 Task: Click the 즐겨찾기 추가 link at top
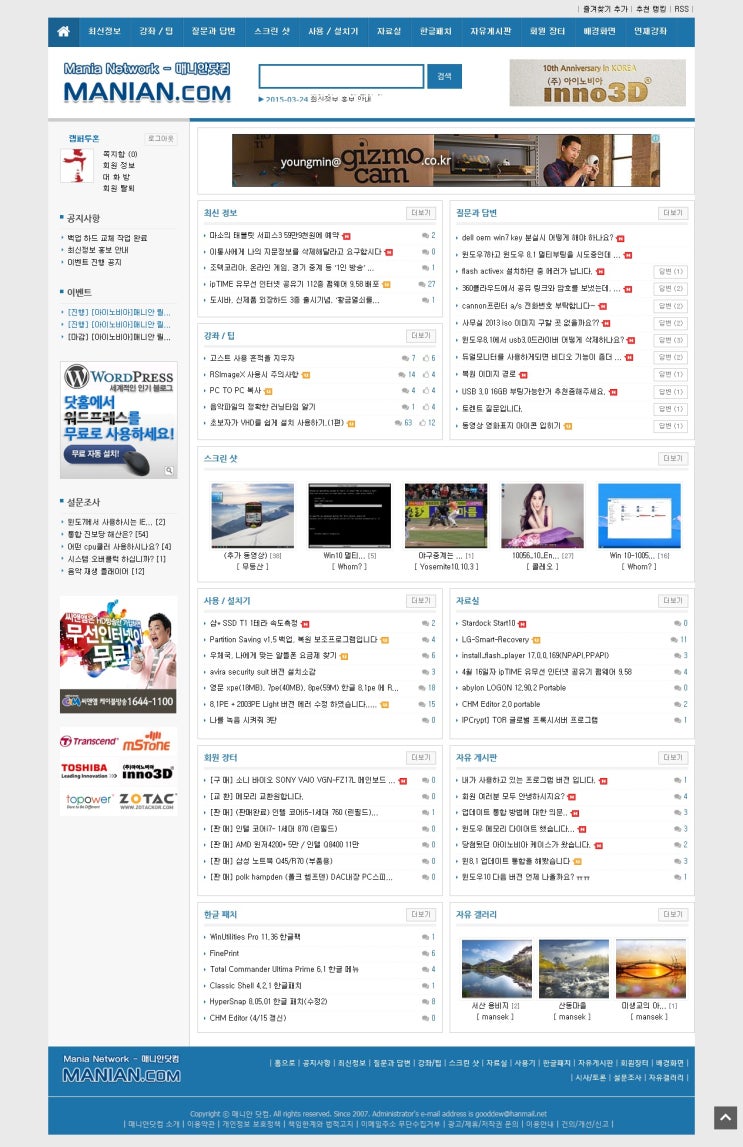pyautogui.click(x=605, y=9)
